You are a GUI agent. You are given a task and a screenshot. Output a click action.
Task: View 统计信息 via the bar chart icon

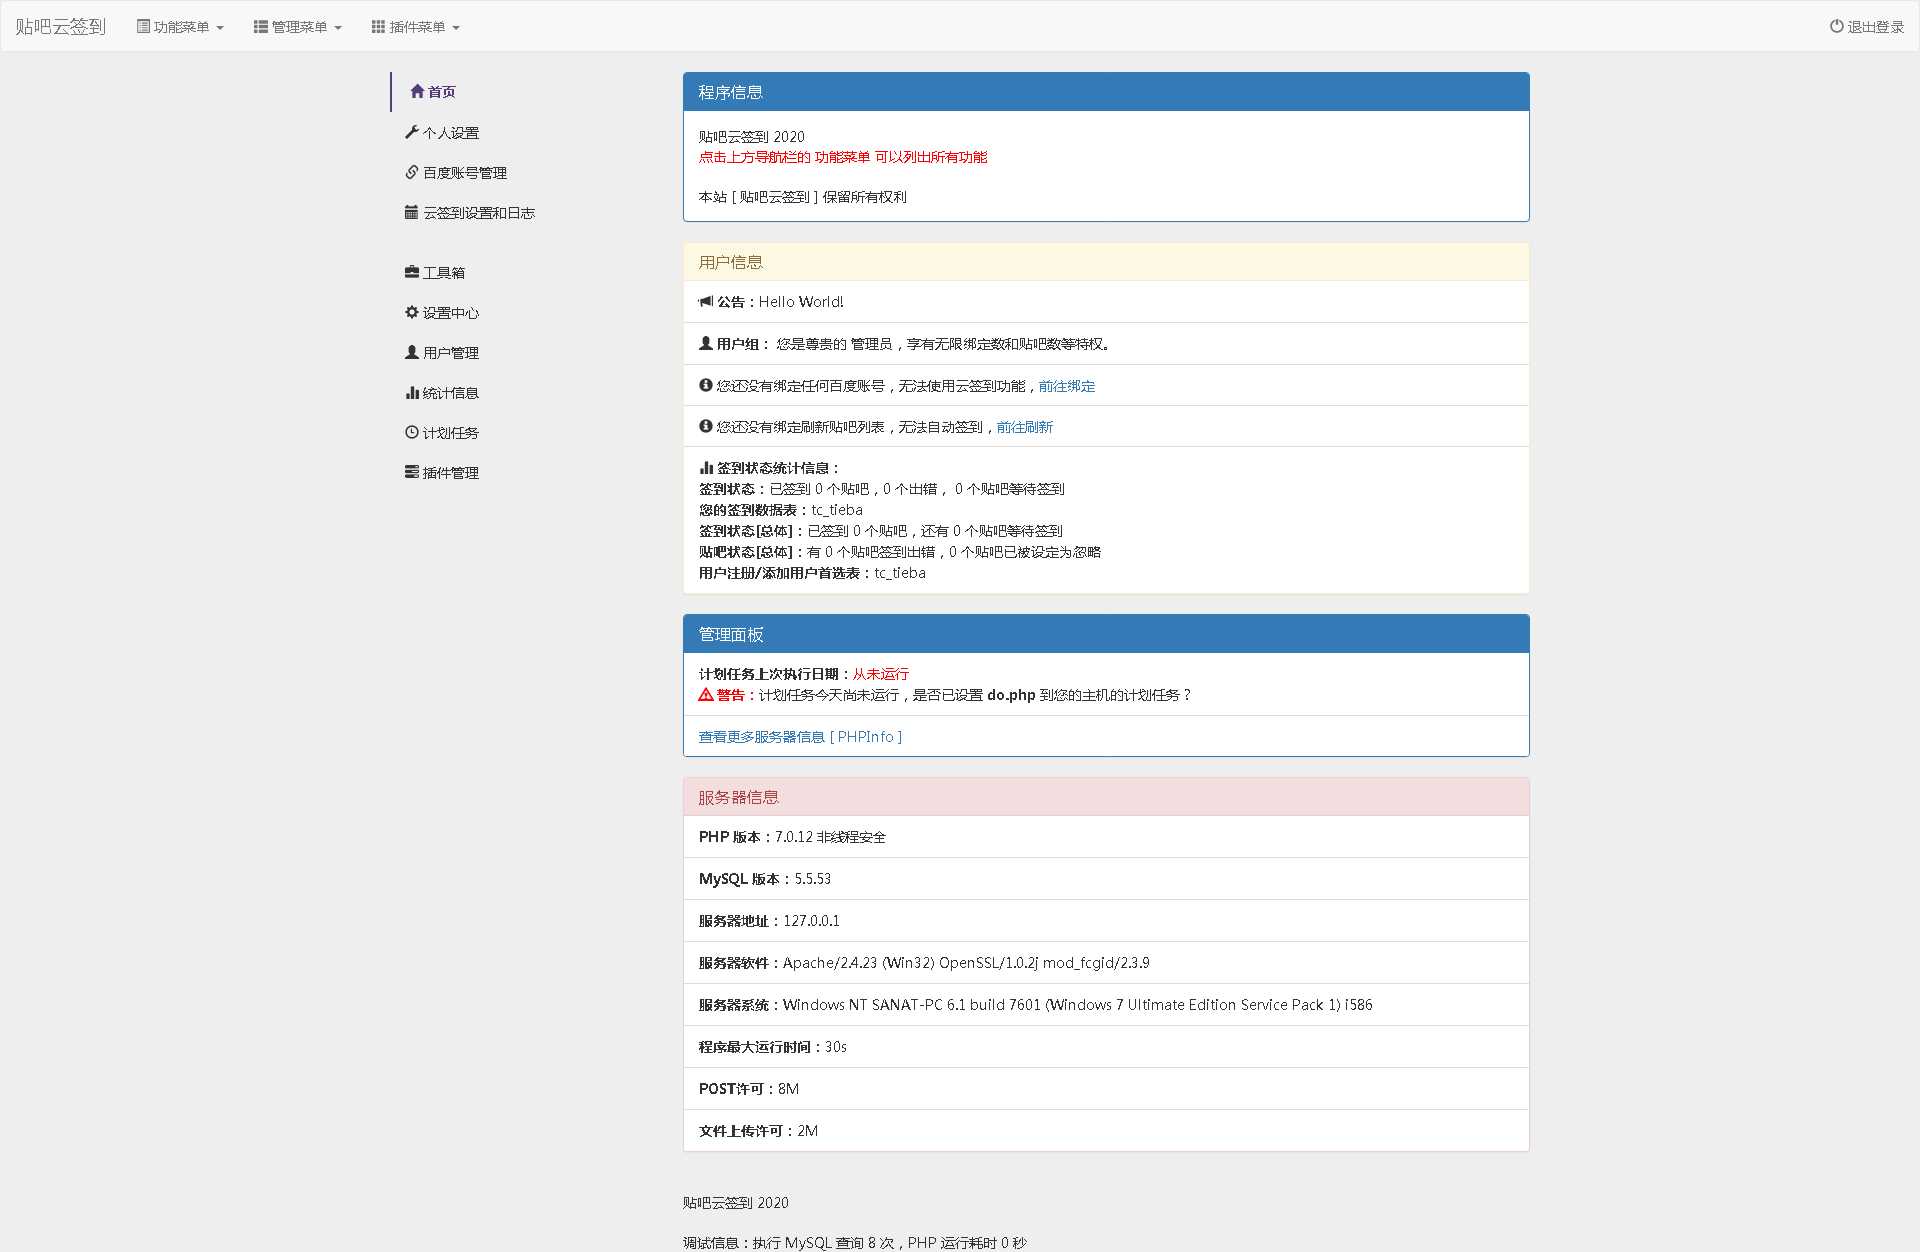pyautogui.click(x=413, y=392)
